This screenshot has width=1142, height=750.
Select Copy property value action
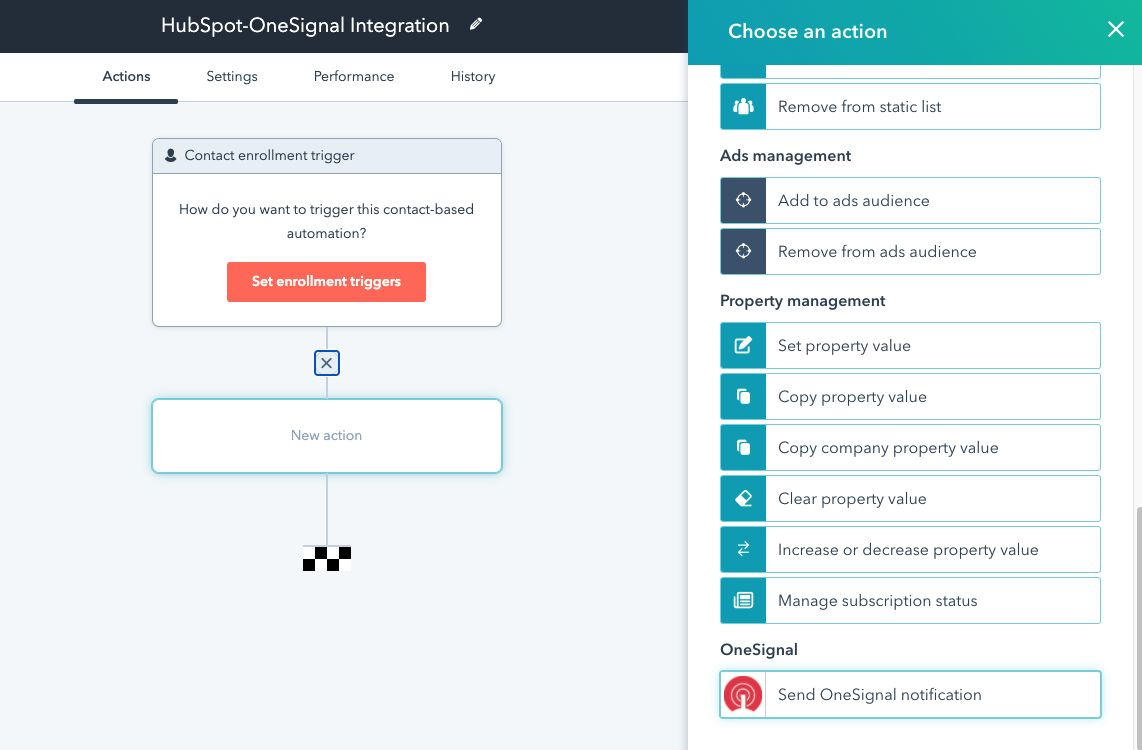coord(910,396)
